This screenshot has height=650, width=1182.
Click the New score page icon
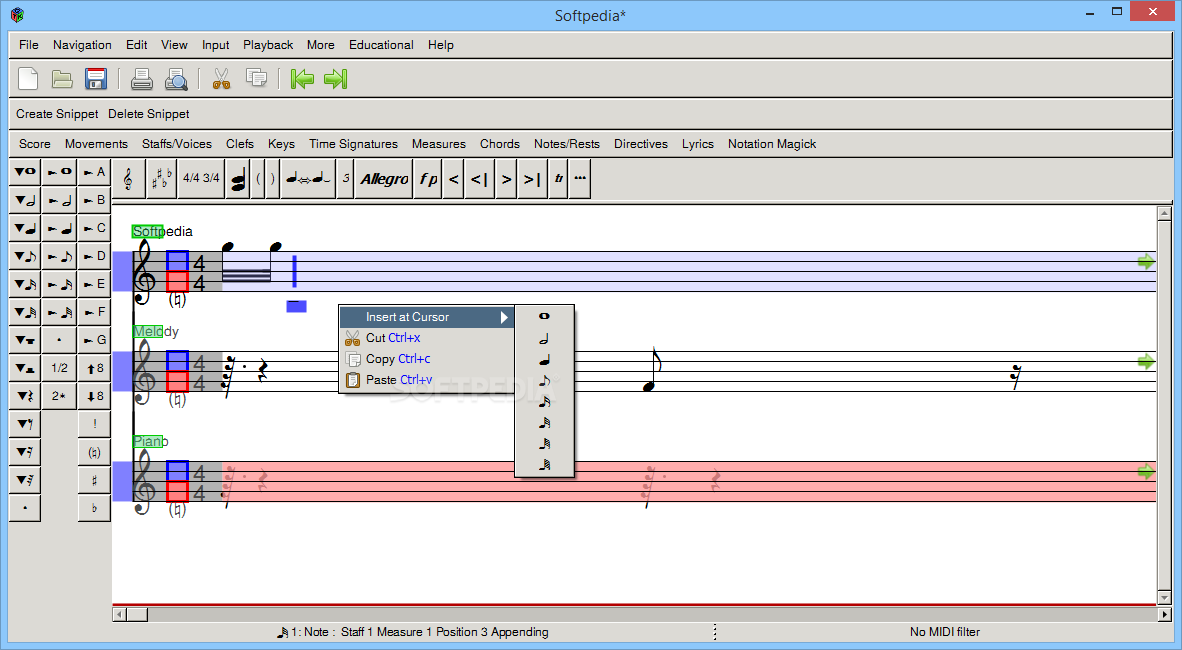click(28, 78)
